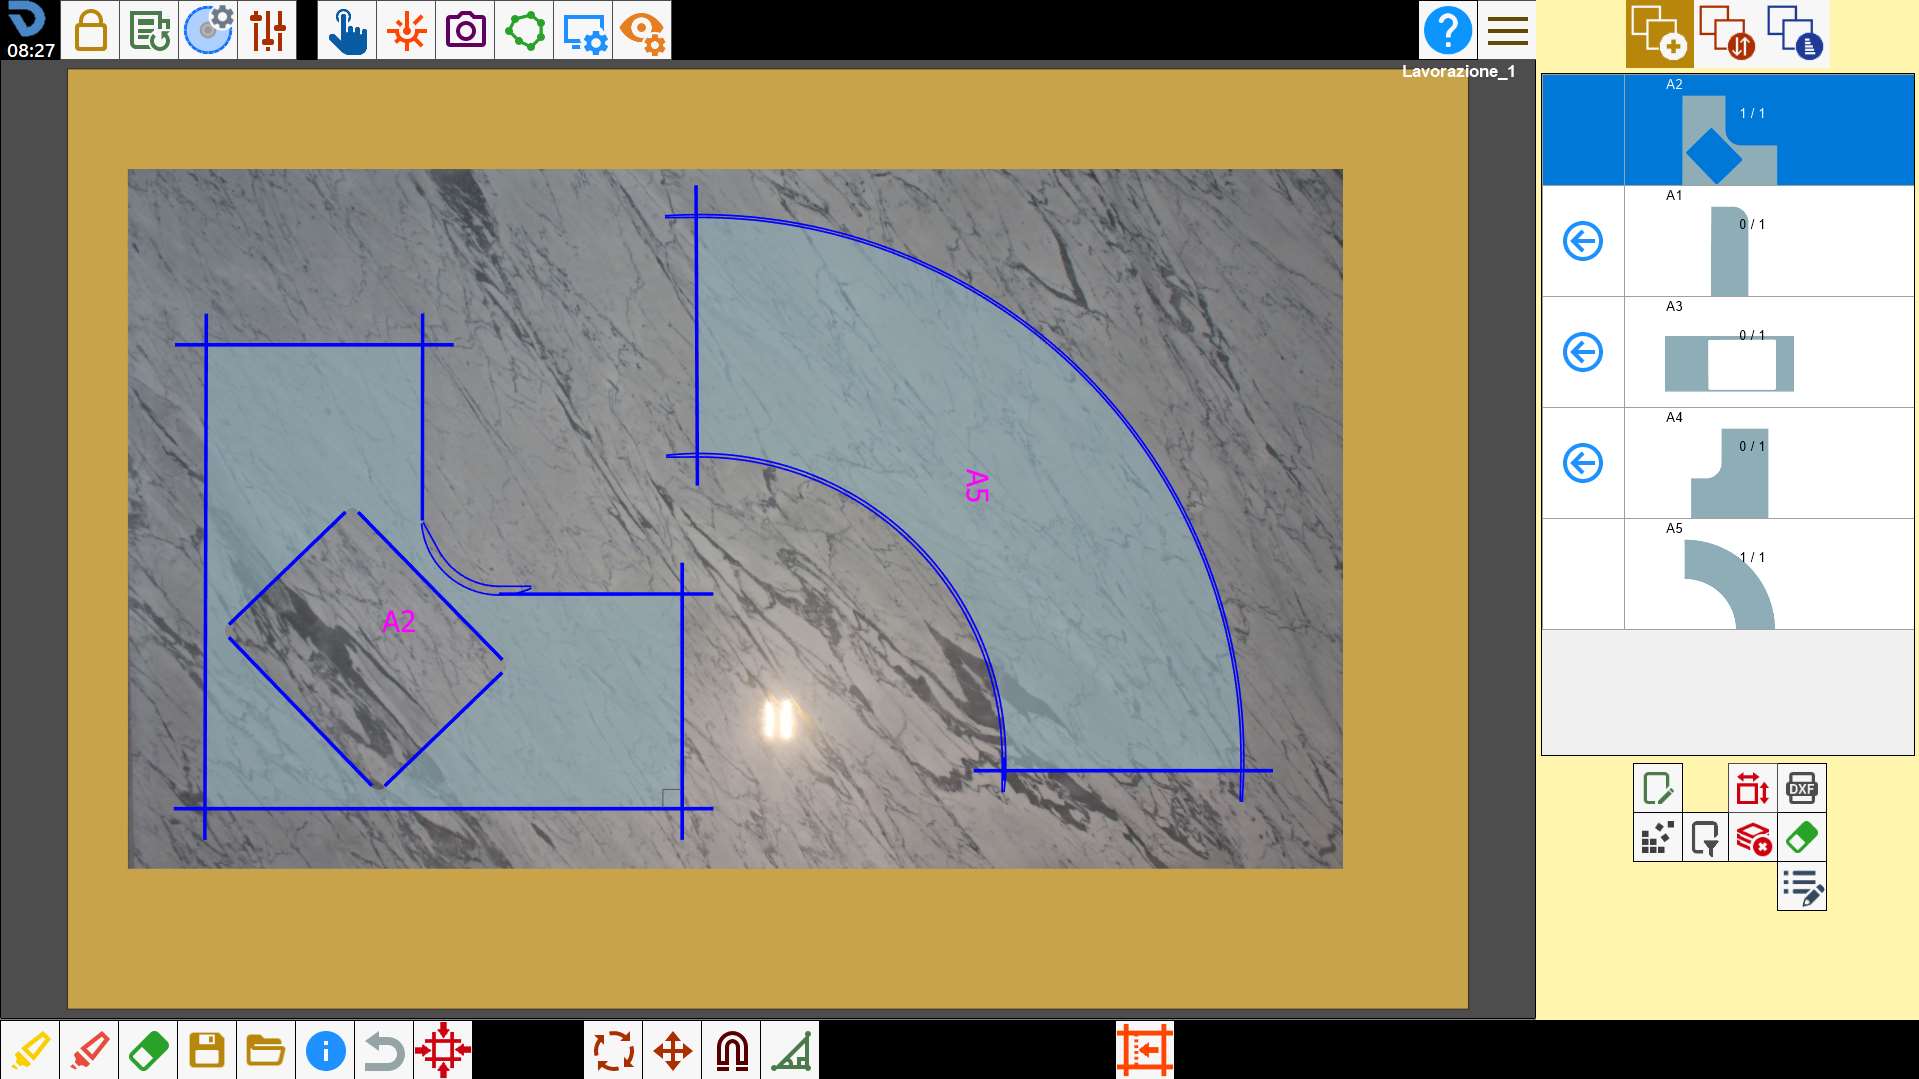Place piece A4 with its arrow button
Viewport: 1919px width, 1079px height.
point(1583,463)
